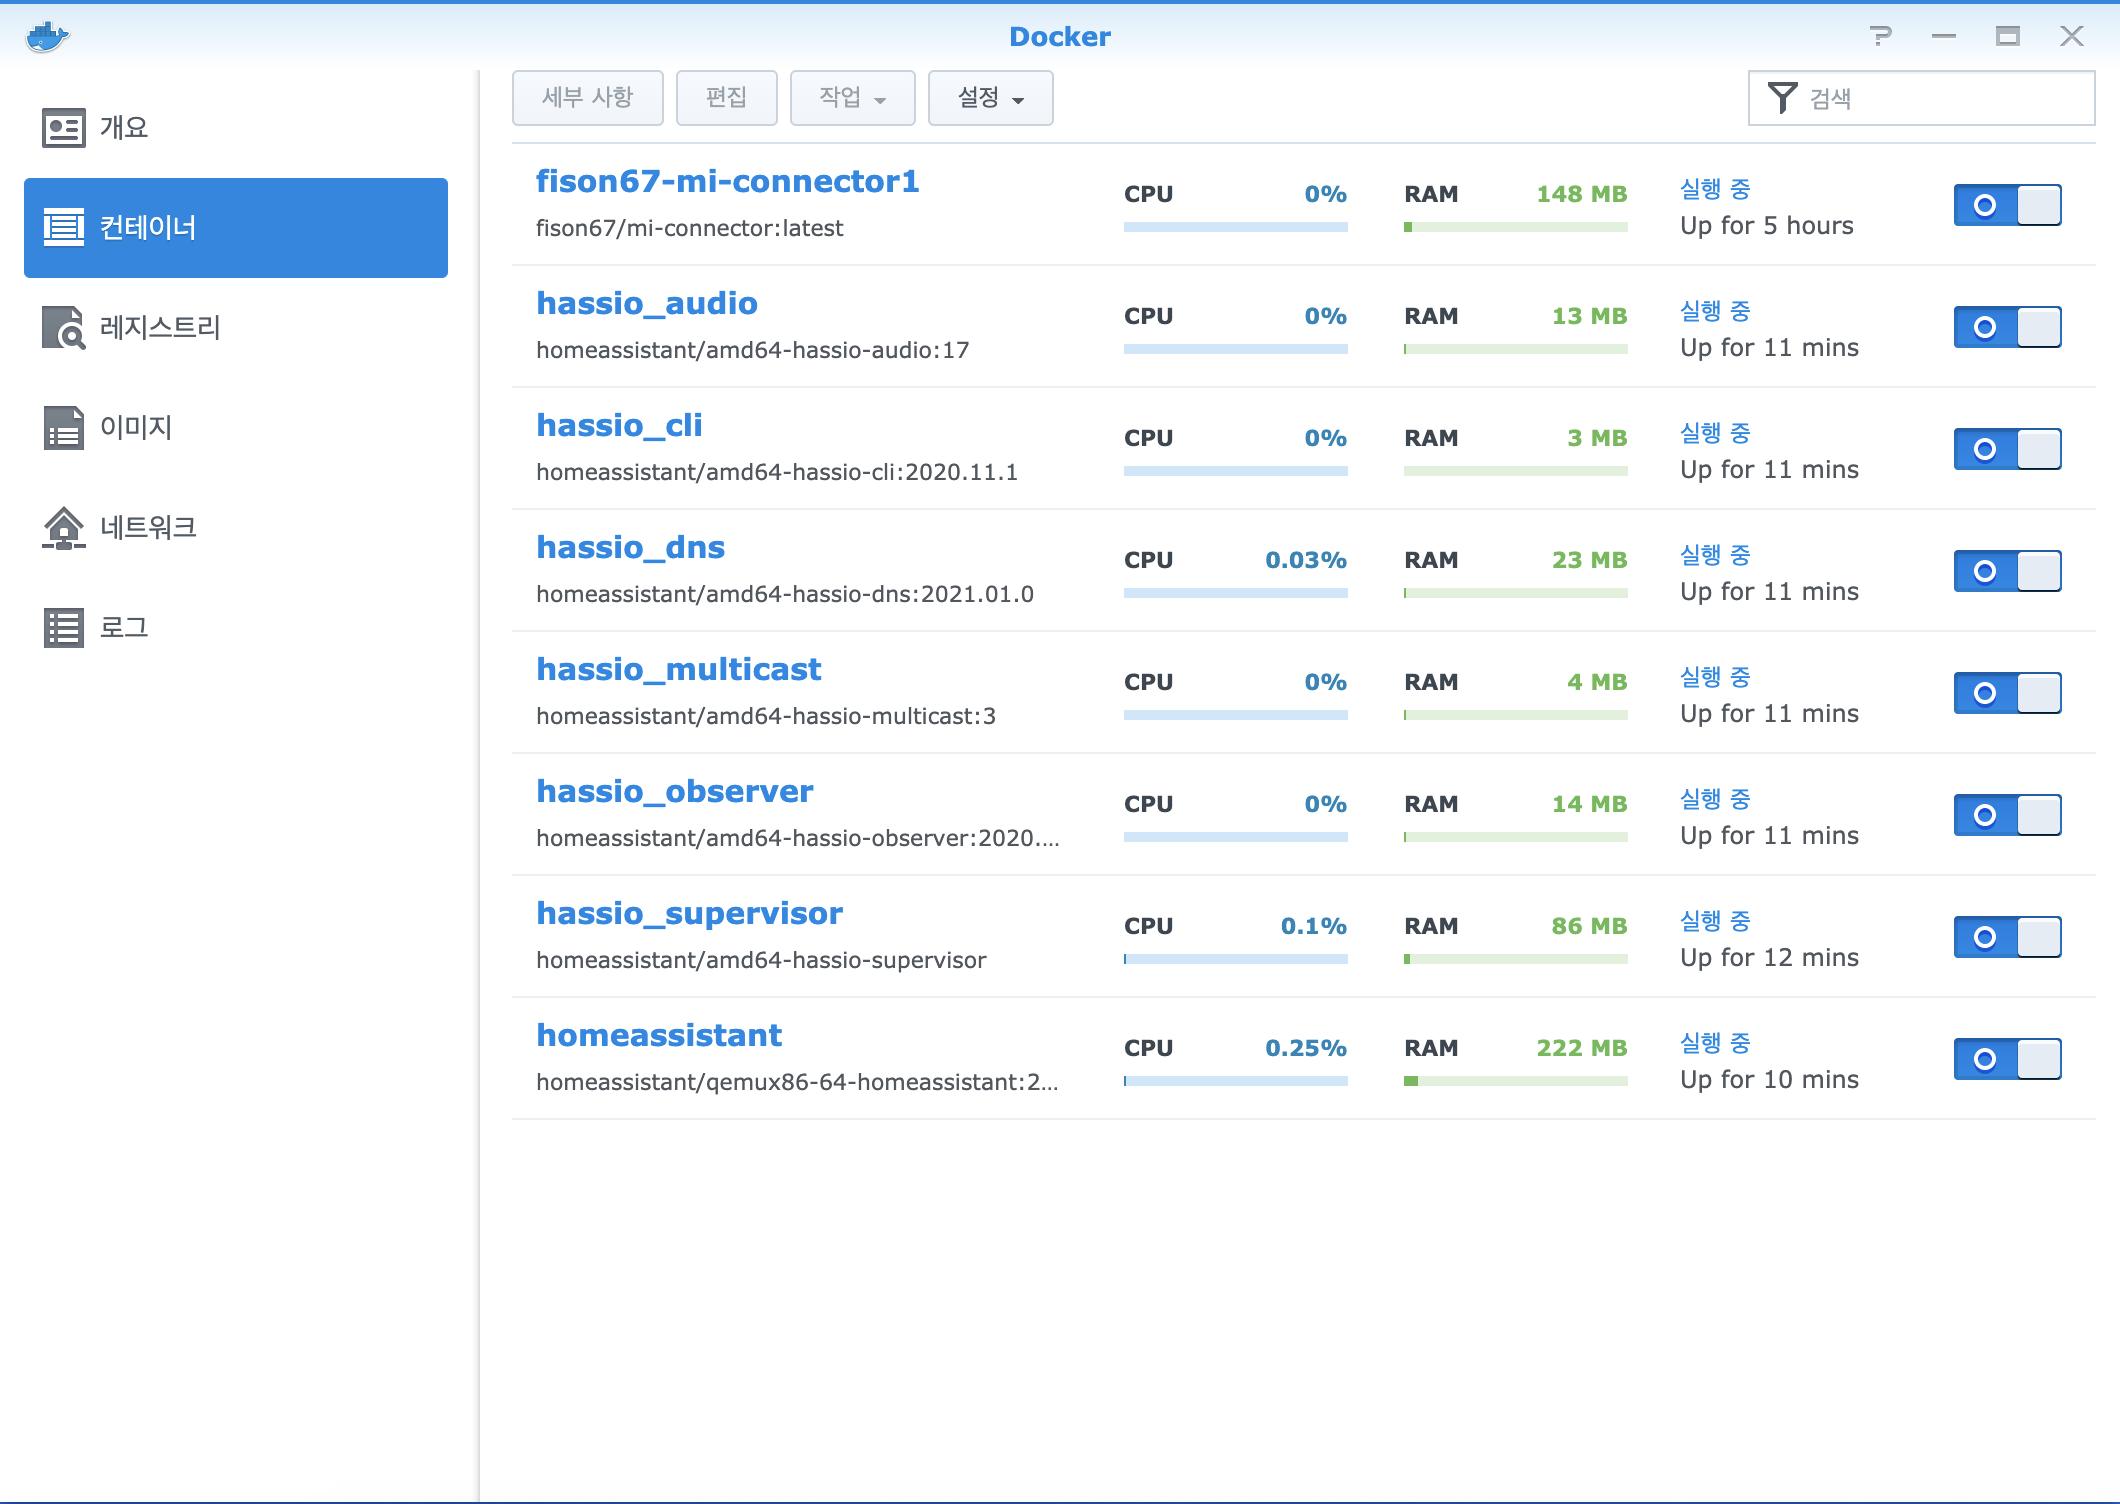2120x1504 pixels.
Task: Click the log (로그) list icon
Action: 64,628
